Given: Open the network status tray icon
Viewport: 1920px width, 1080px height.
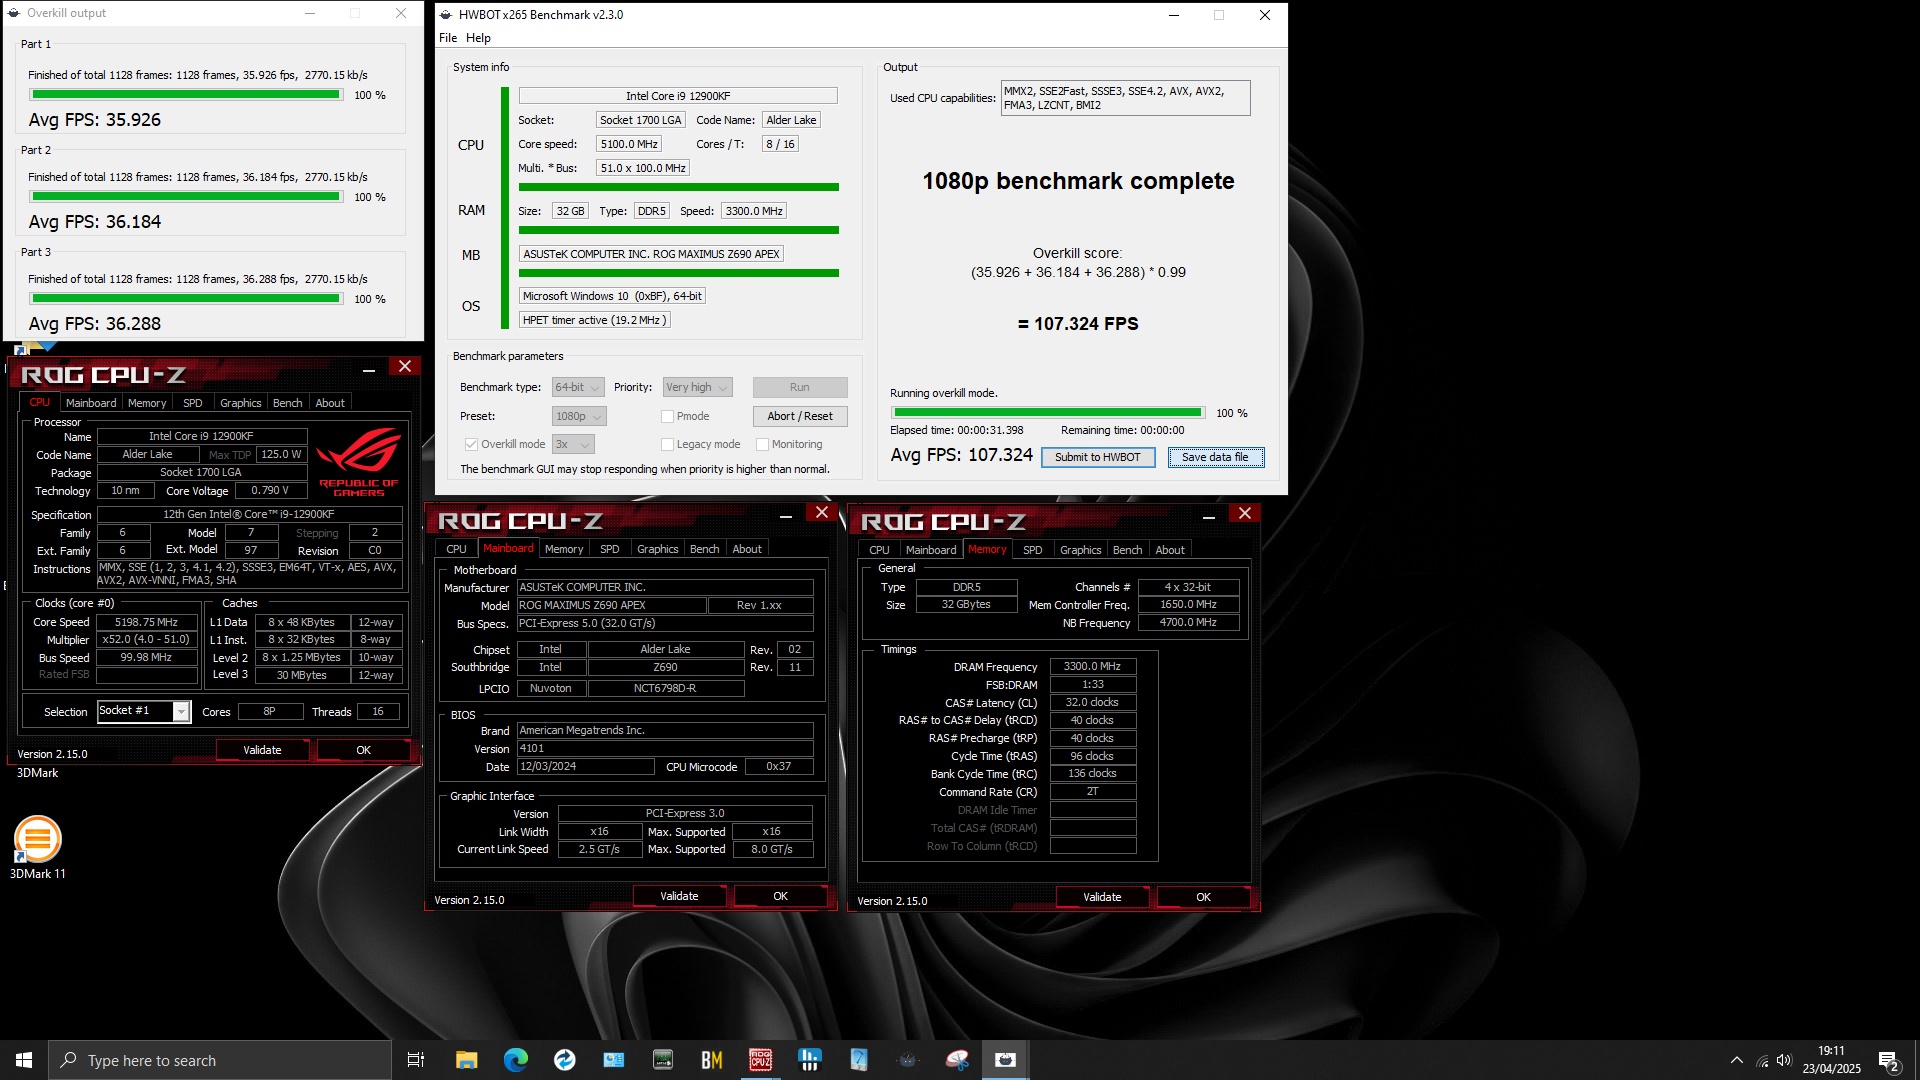Looking at the screenshot, I should (x=1762, y=1060).
